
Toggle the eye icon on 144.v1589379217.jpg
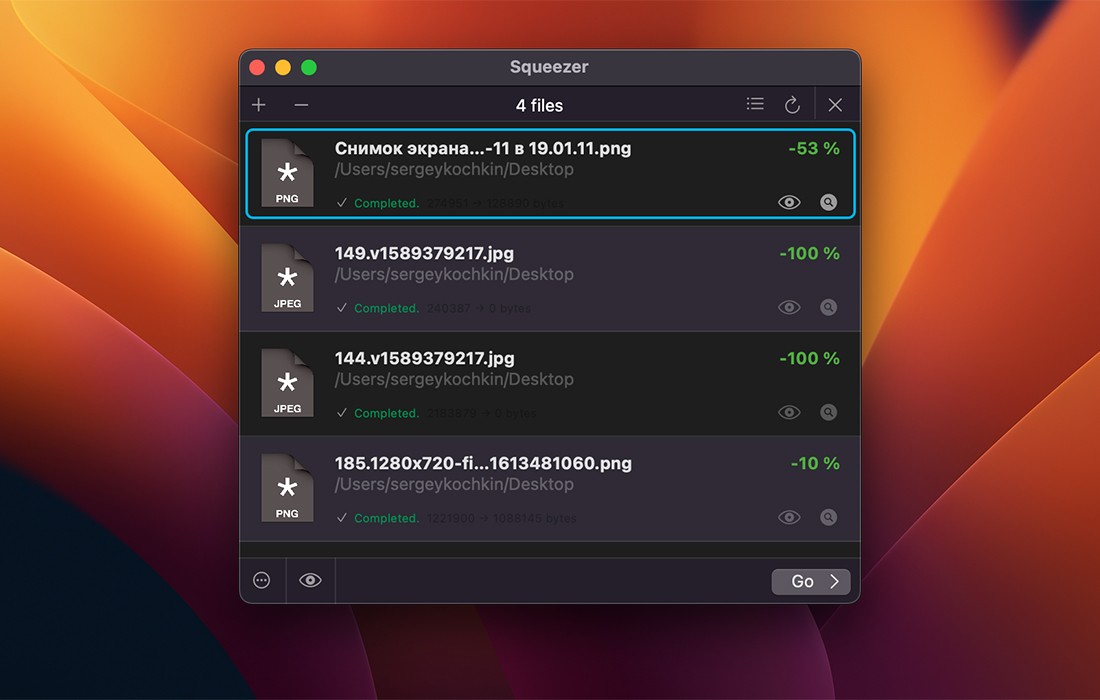coord(789,412)
